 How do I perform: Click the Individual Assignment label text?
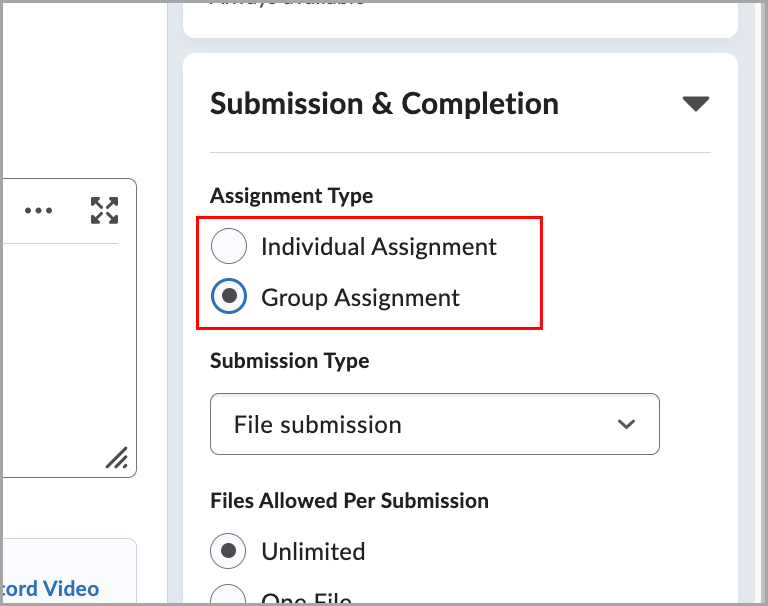click(x=379, y=246)
